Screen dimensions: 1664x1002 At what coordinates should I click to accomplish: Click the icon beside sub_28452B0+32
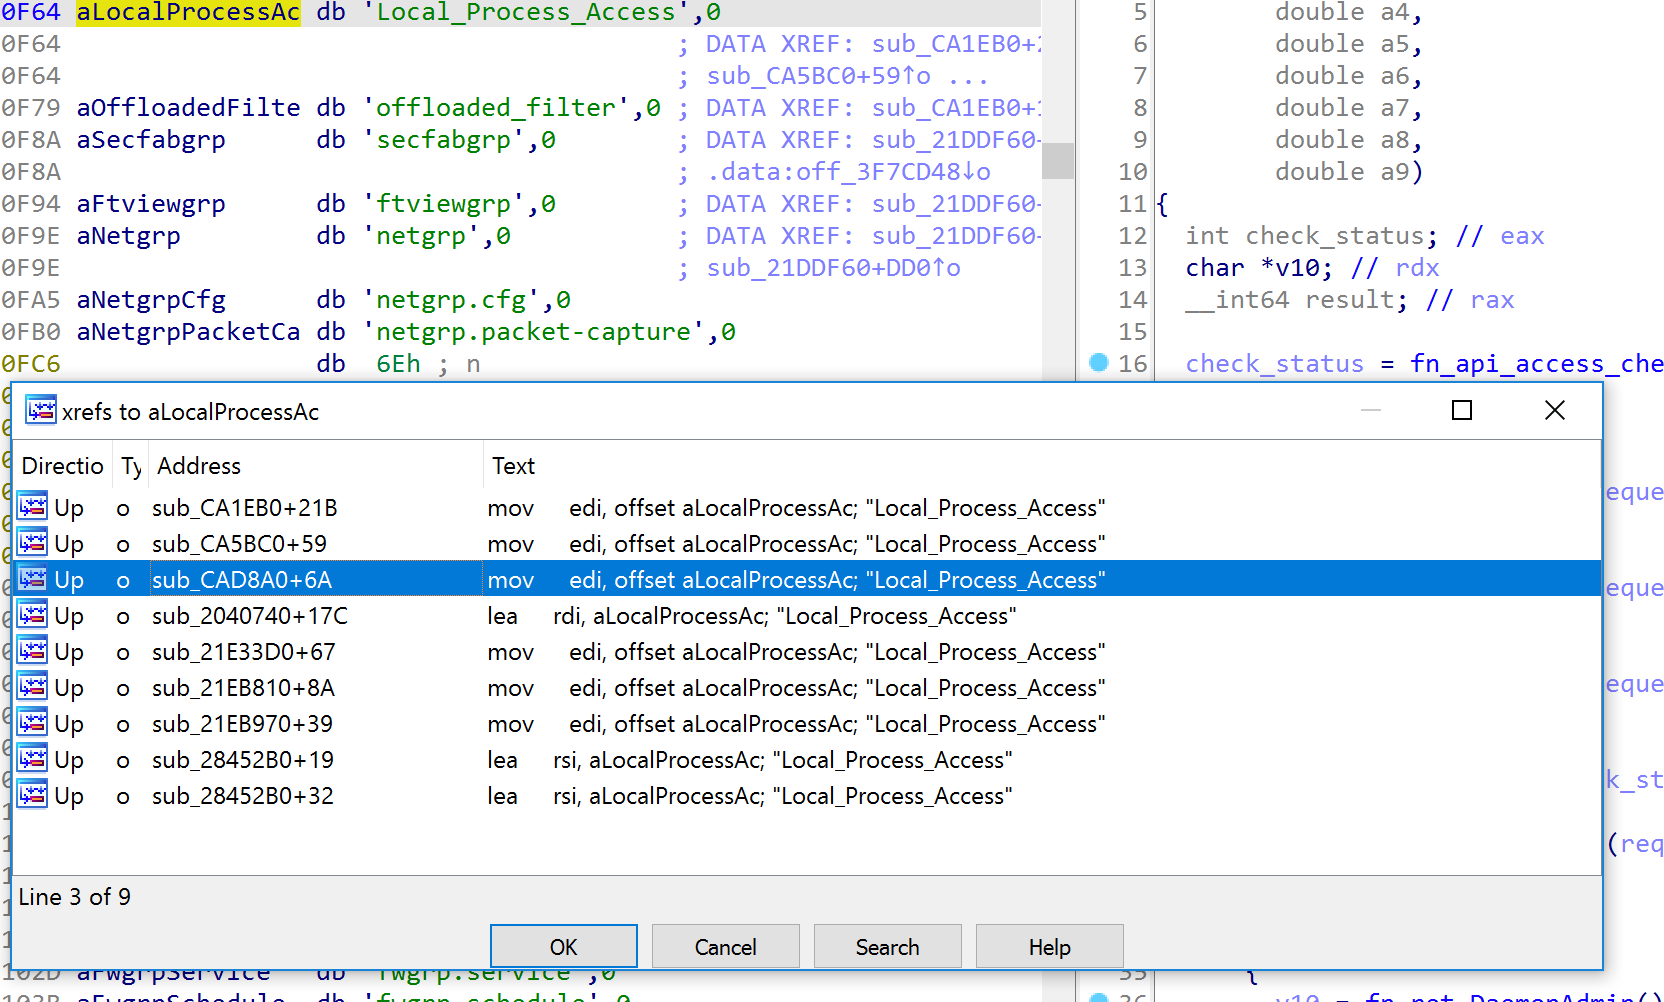[x=32, y=795]
